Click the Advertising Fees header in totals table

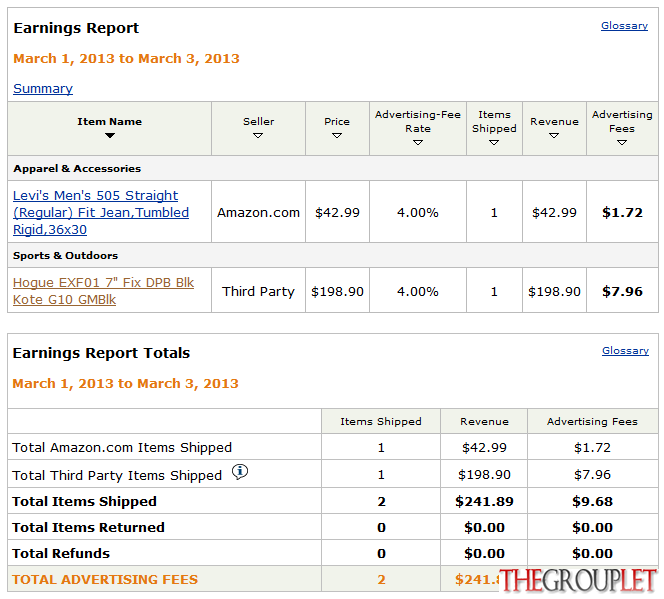click(x=592, y=422)
